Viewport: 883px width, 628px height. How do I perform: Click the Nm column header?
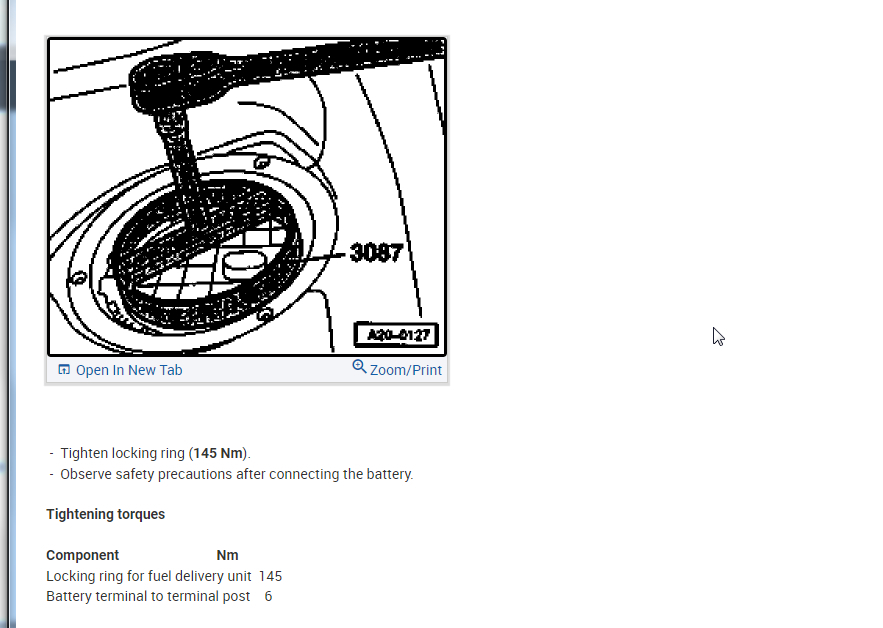point(228,555)
